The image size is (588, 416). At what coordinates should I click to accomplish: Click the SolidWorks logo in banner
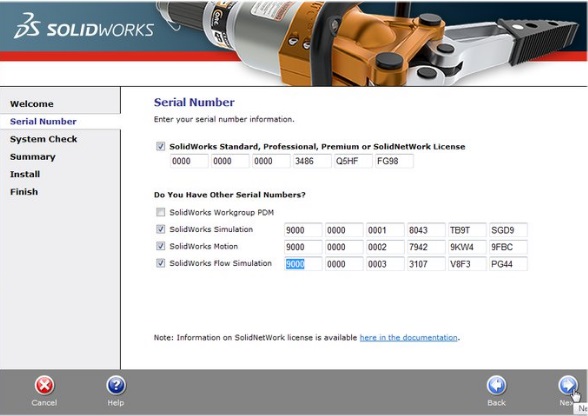[84, 26]
